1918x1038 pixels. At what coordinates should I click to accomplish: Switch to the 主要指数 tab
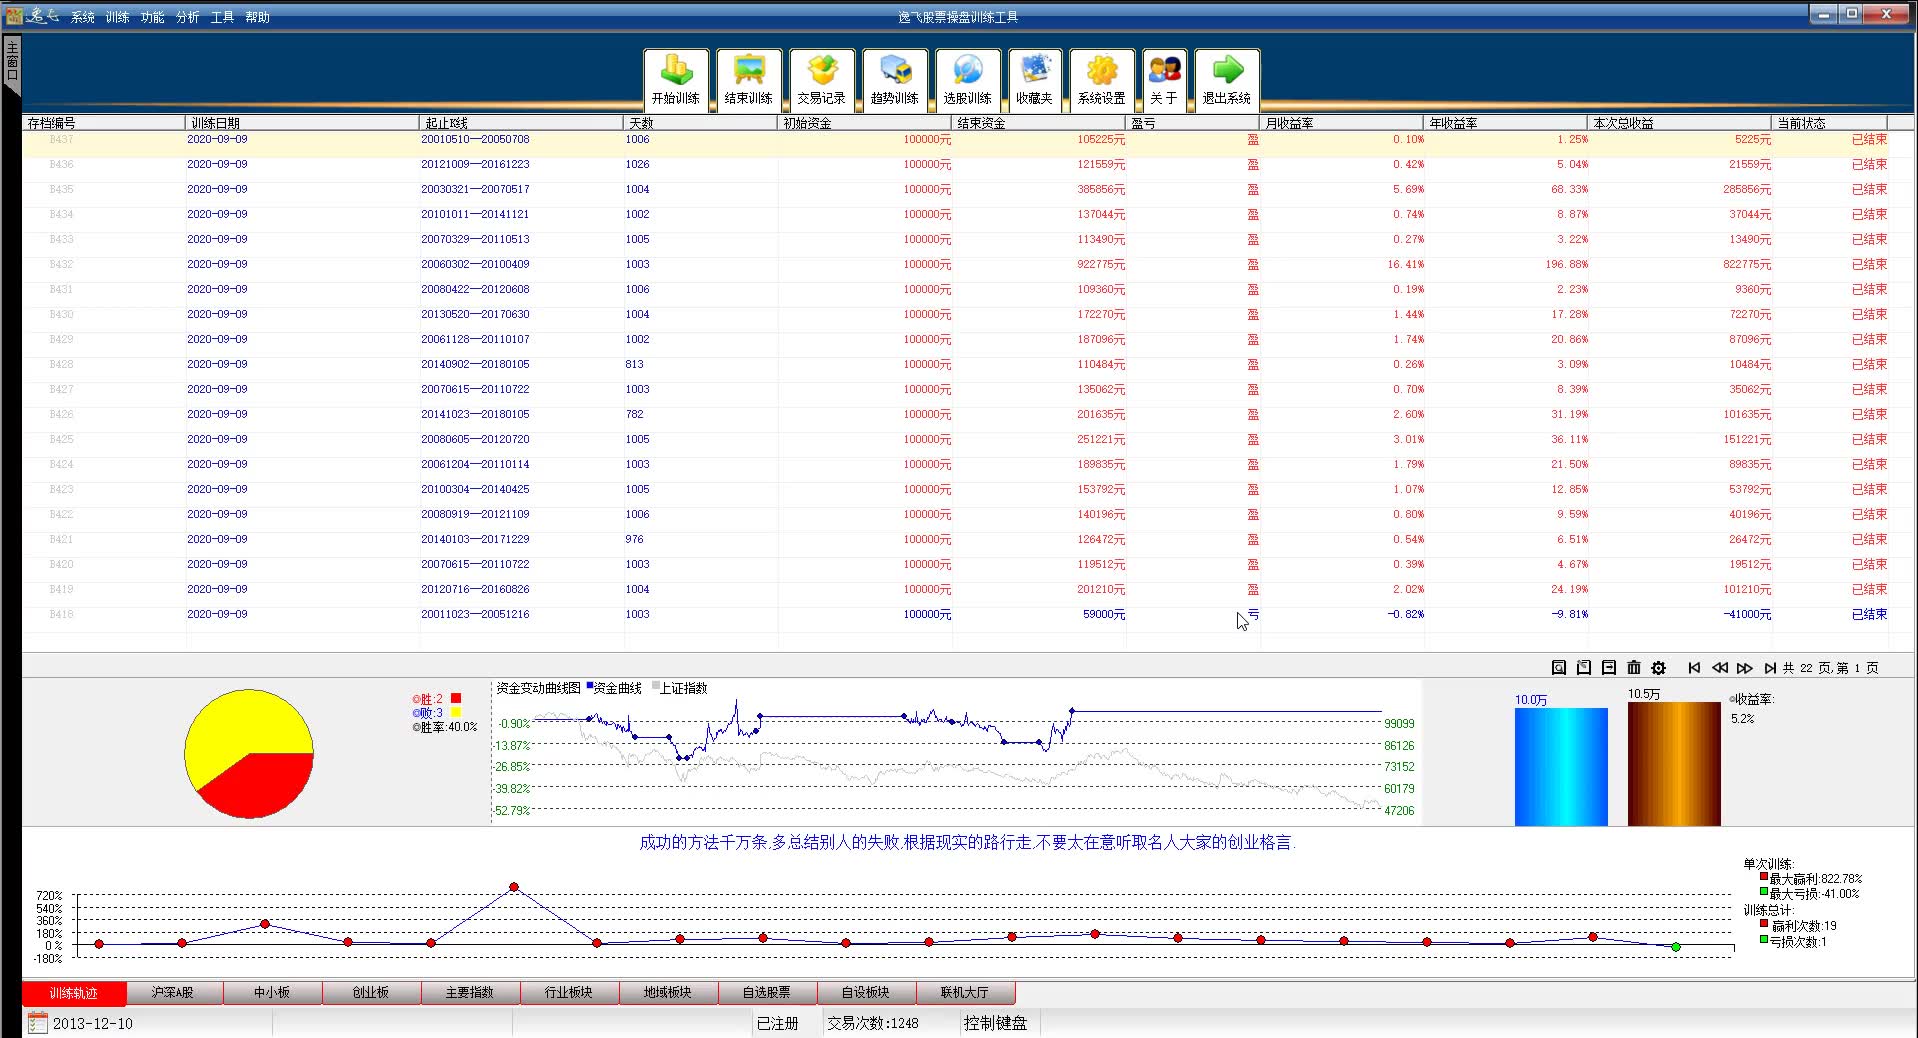point(469,993)
